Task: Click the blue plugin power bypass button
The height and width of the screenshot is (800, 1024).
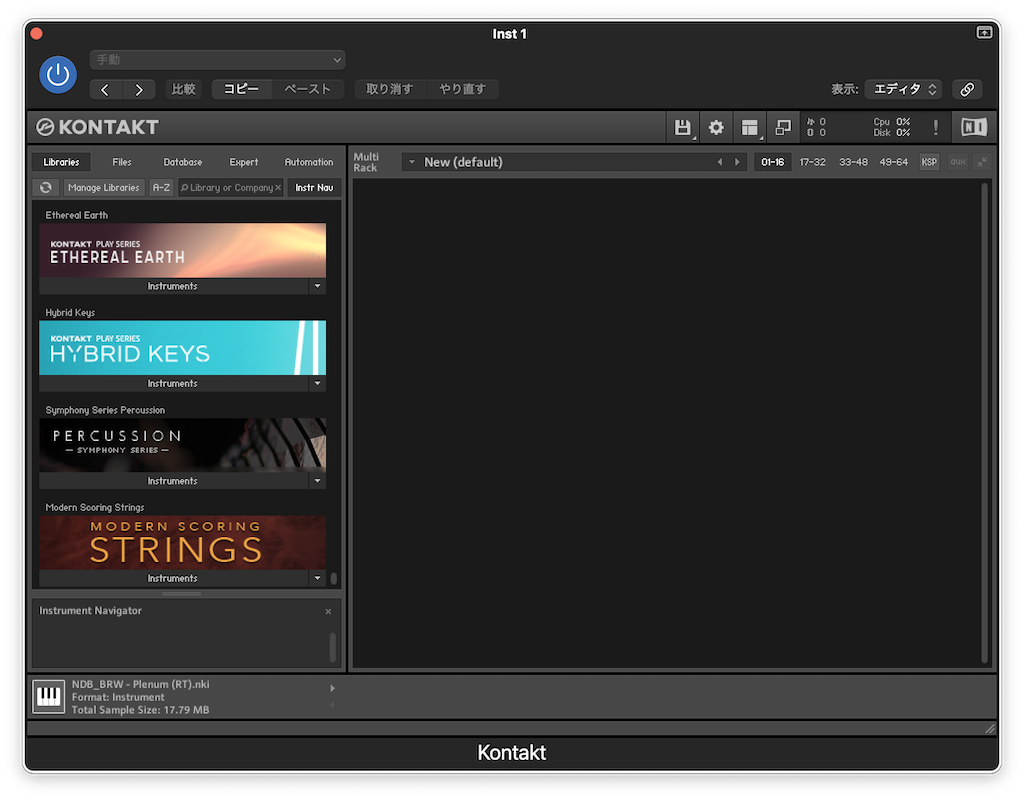Action: point(58,75)
